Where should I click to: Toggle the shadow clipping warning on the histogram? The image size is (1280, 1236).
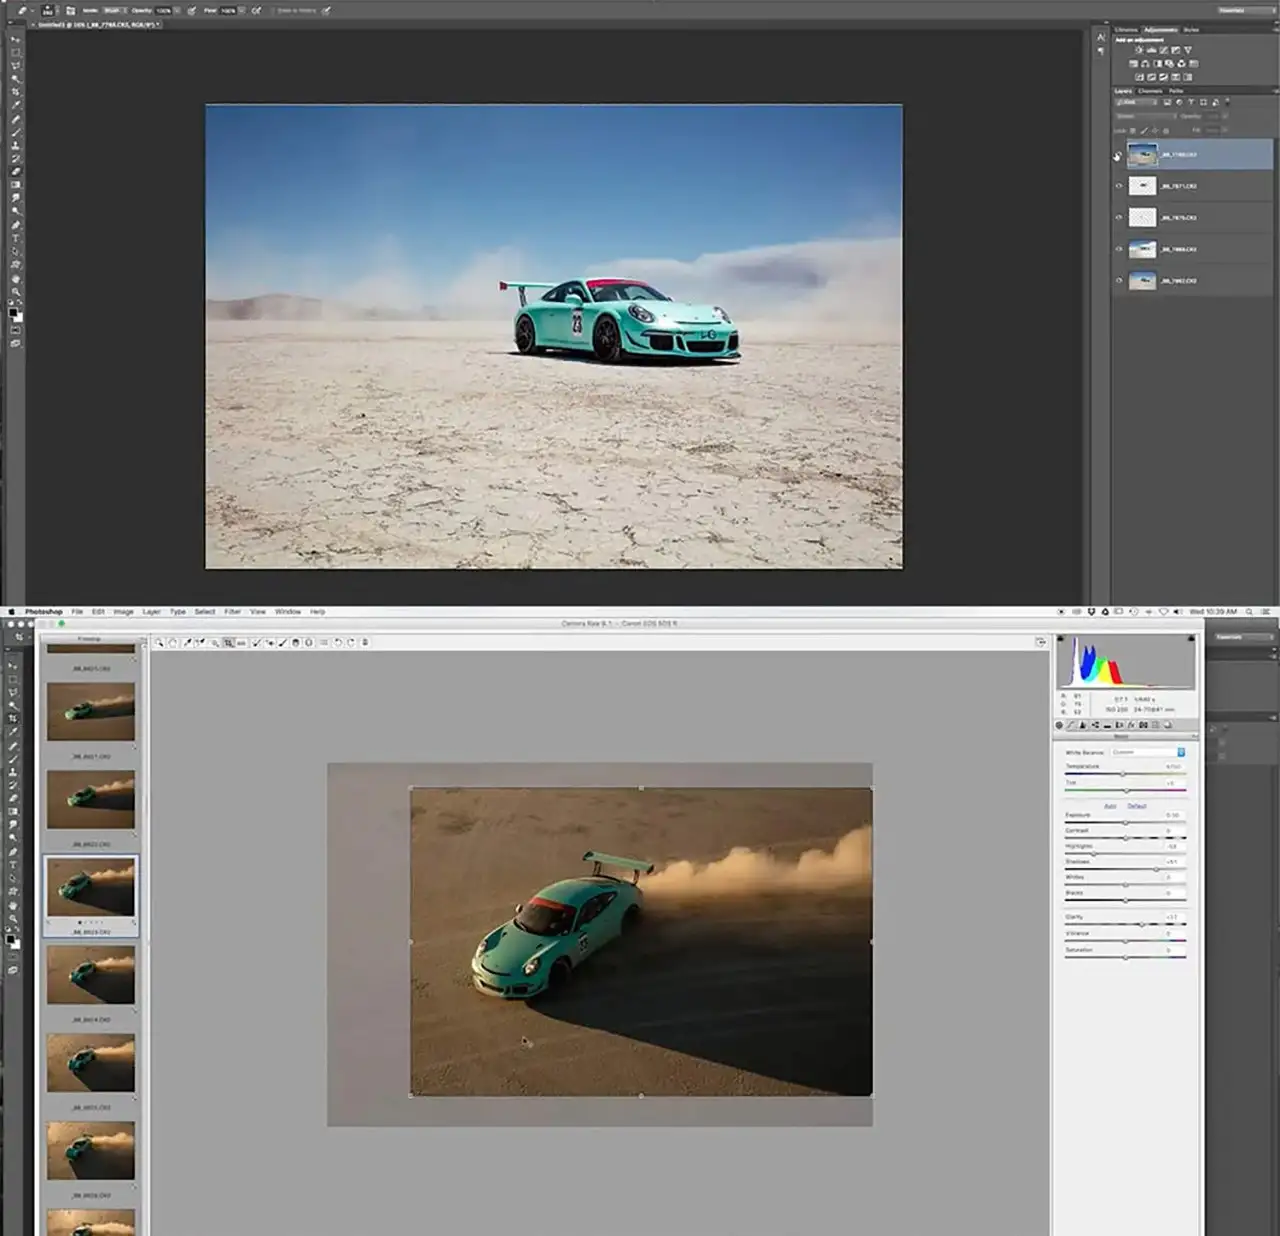1061,638
